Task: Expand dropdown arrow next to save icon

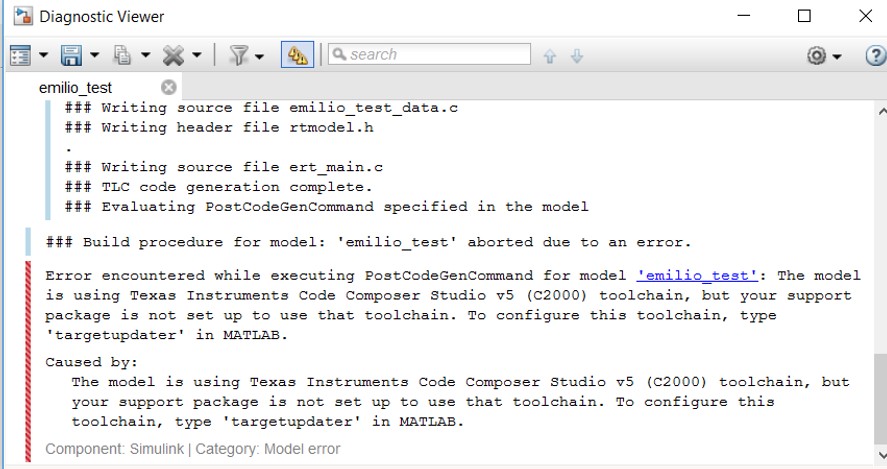Action: [x=94, y=55]
